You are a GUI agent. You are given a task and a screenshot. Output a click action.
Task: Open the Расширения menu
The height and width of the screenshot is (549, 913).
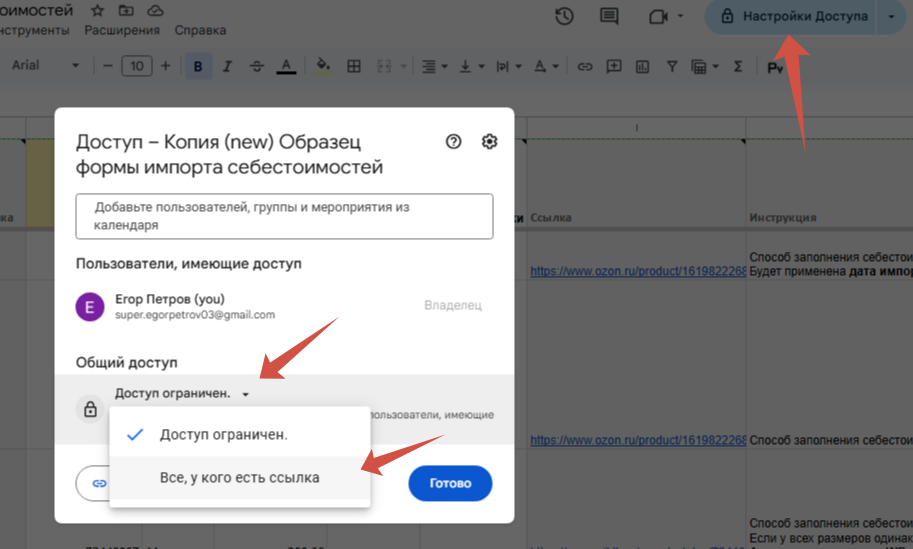[x=122, y=30]
